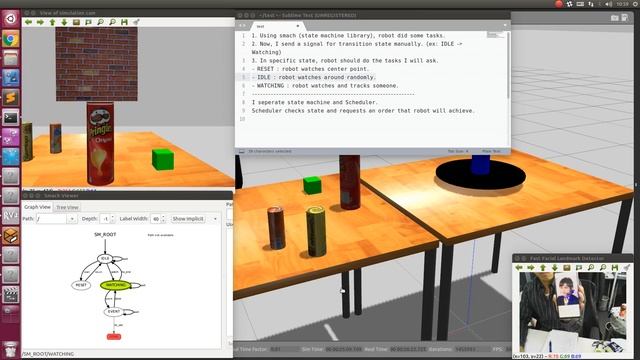Launch Chrome from the dock

pyautogui.click(x=11, y=39)
